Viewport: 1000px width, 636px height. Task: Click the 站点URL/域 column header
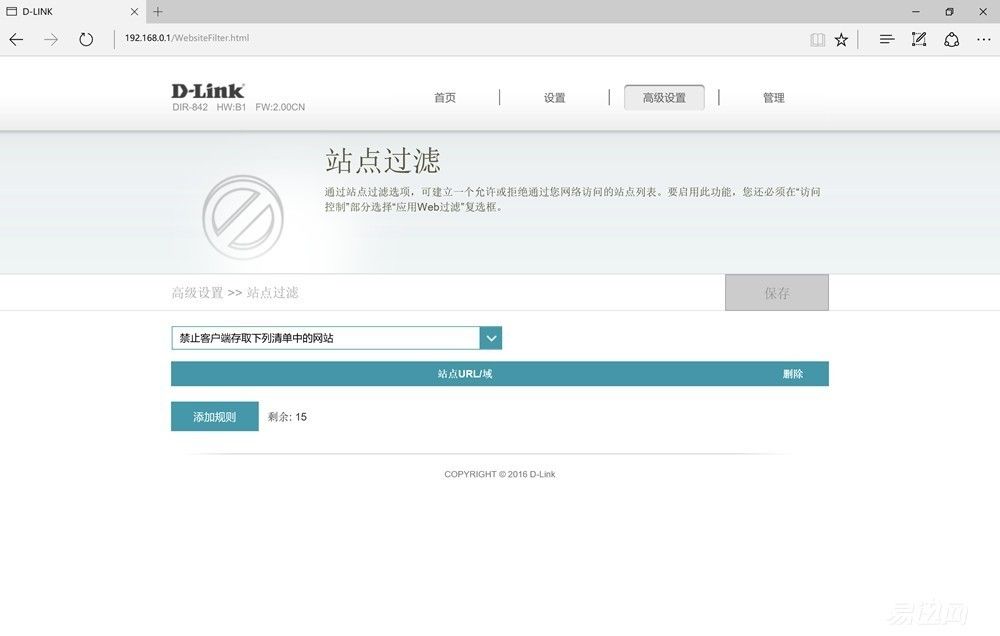[465, 374]
